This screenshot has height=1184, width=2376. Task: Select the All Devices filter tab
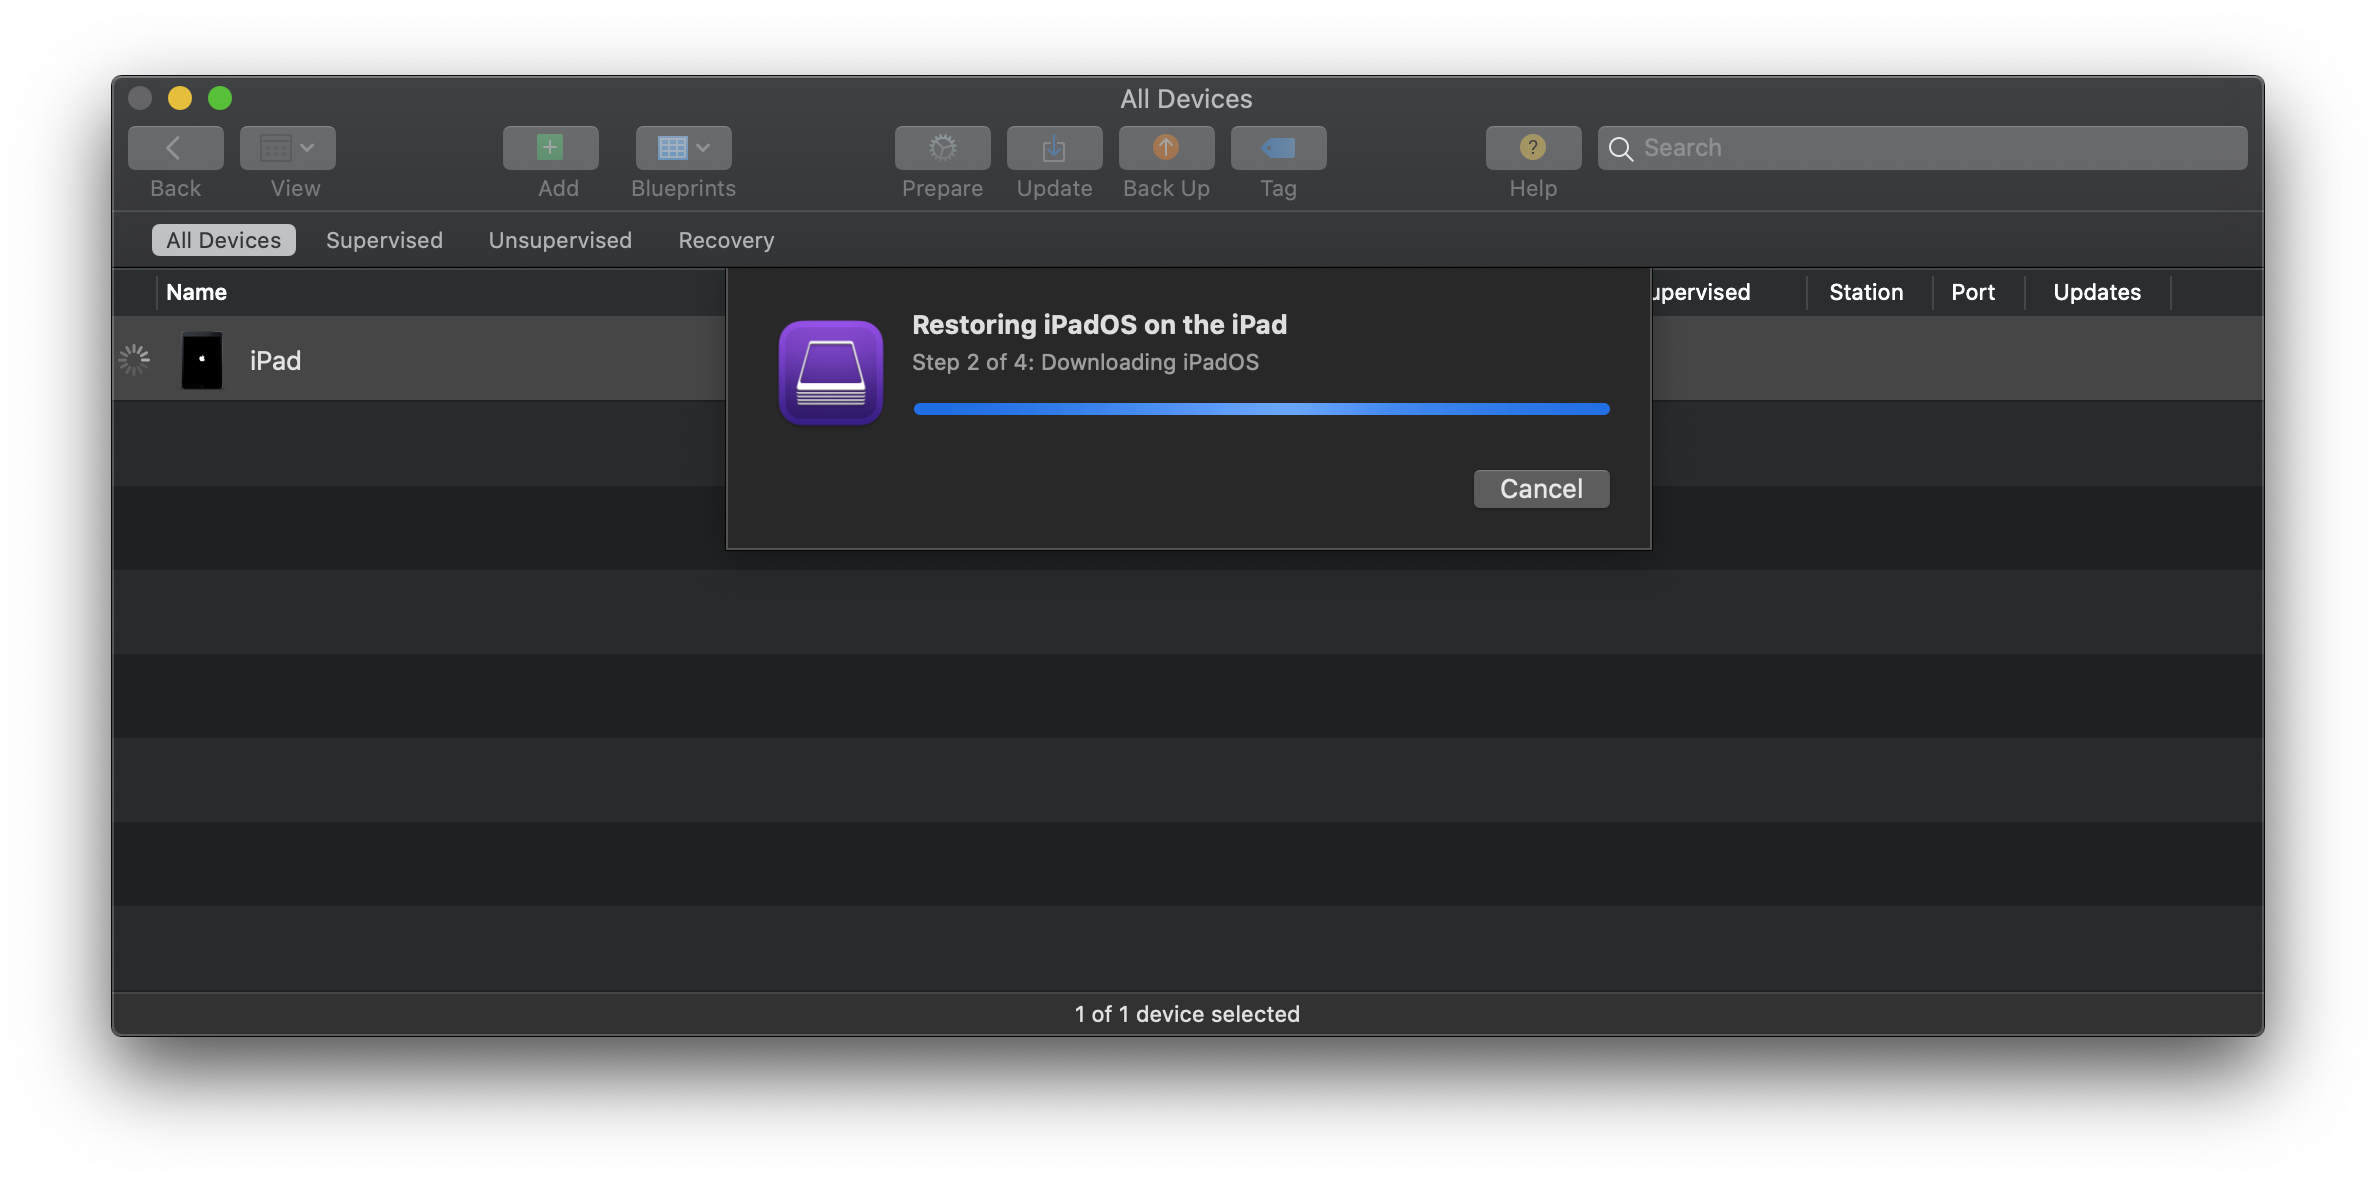pyautogui.click(x=223, y=240)
